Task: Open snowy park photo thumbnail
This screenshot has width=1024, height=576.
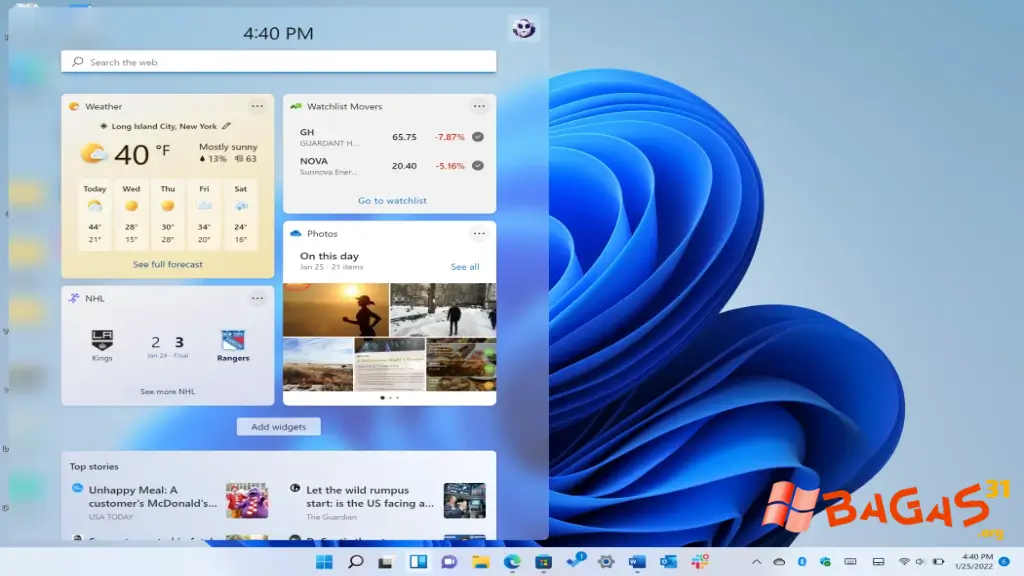Action: 443,310
